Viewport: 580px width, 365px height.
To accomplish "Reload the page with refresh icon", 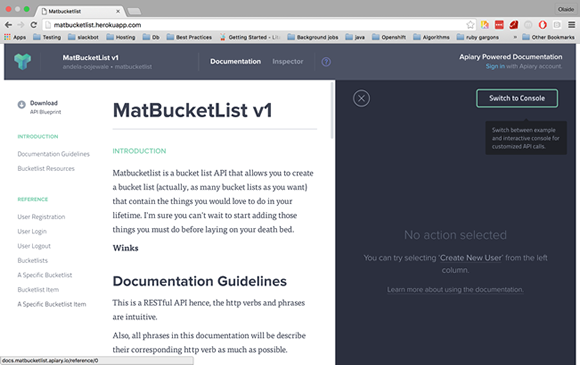I will [x=34, y=25].
